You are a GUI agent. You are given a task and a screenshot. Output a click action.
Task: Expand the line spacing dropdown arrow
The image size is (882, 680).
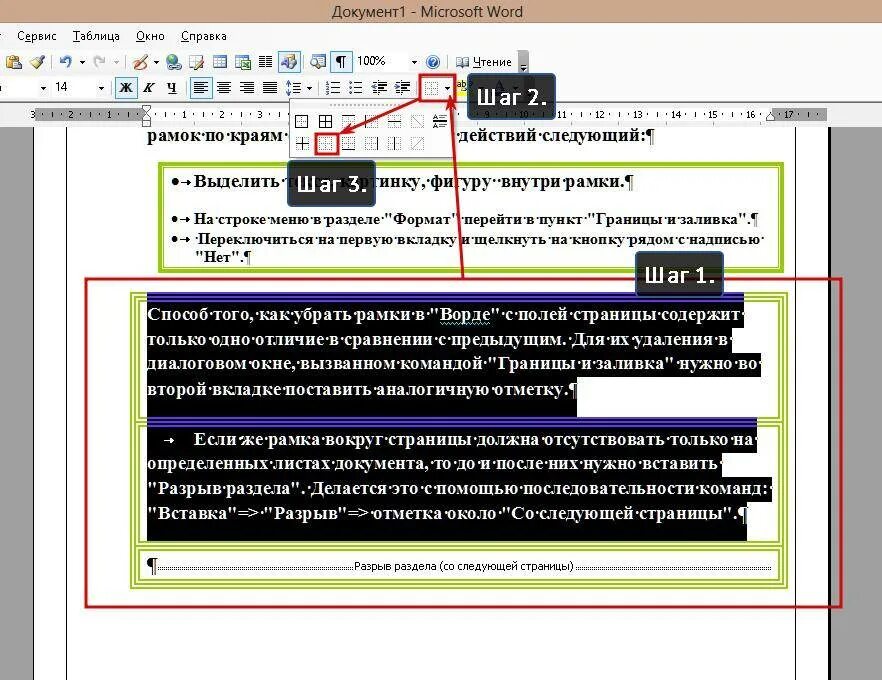(x=308, y=87)
